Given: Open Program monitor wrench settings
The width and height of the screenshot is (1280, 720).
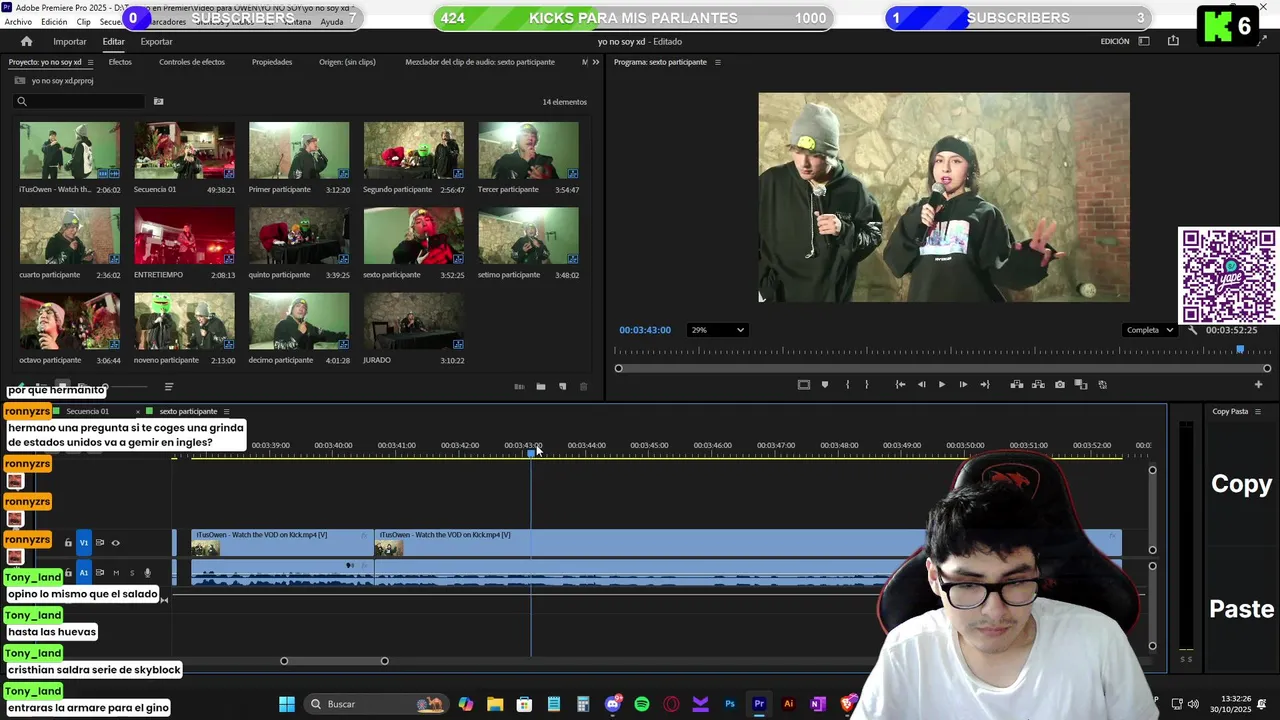Looking at the screenshot, I should pyautogui.click(x=1192, y=330).
